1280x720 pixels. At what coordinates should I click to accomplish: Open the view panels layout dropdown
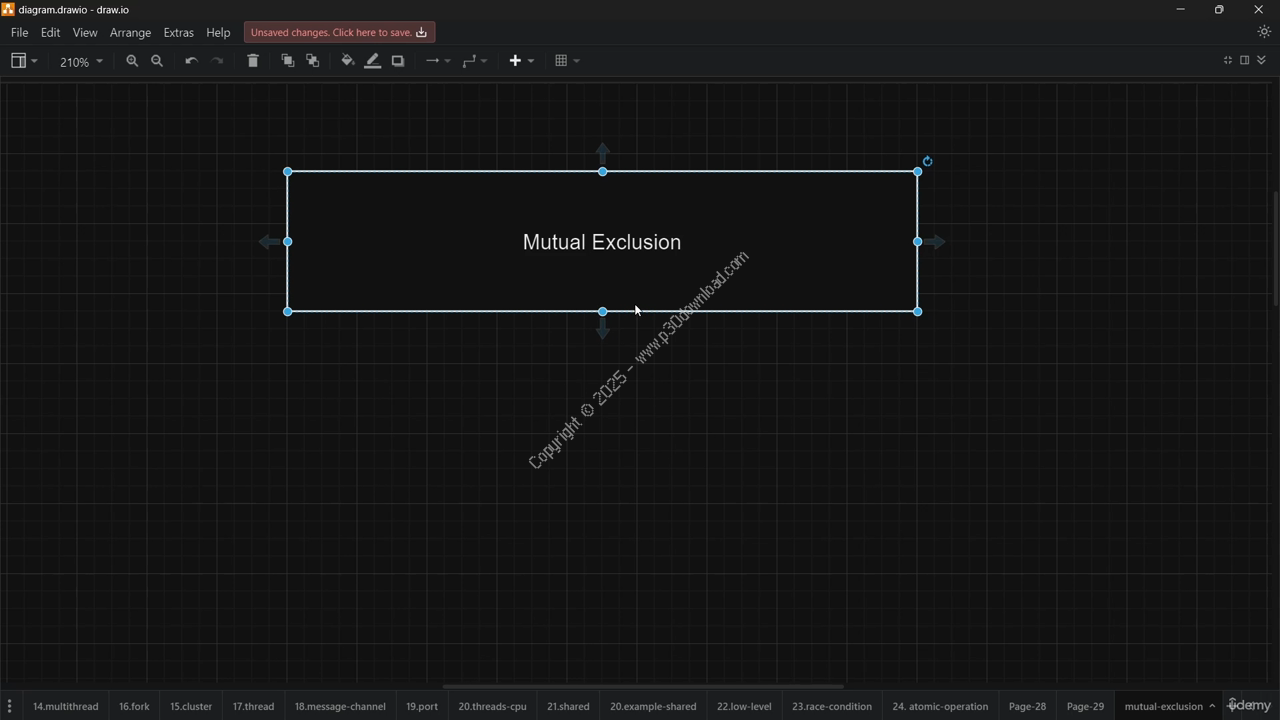[24, 61]
